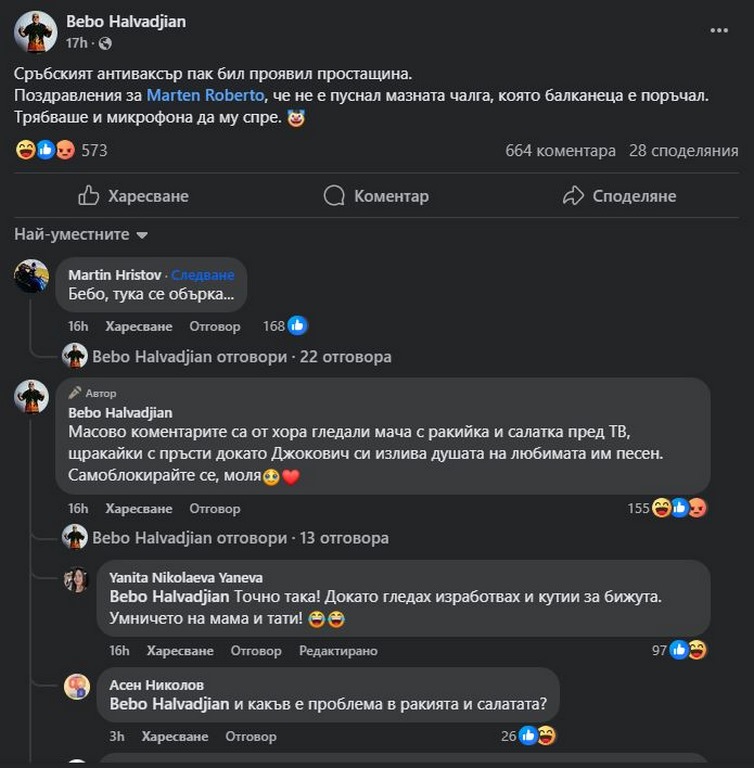Expand the Най-уместните comment sorting dropdown

click(81, 235)
